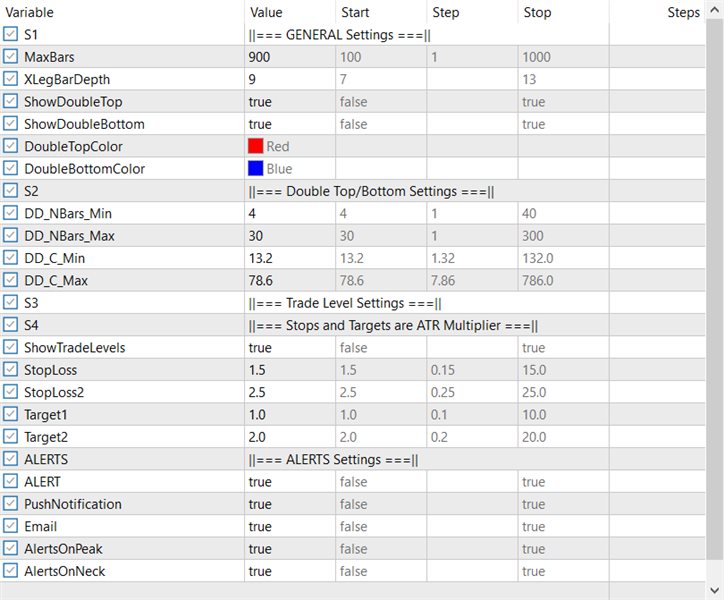Select StopLoss value 1.5
This screenshot has width=724, height=600.
(x=257, y=370)
